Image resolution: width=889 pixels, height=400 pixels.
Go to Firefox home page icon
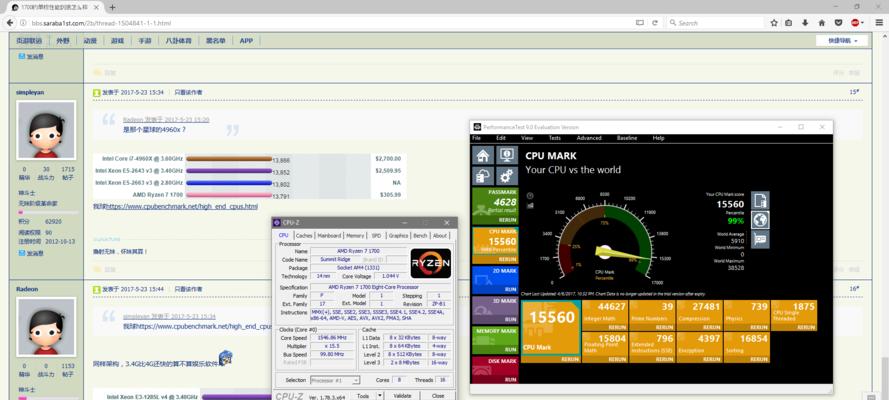(822, 23)
